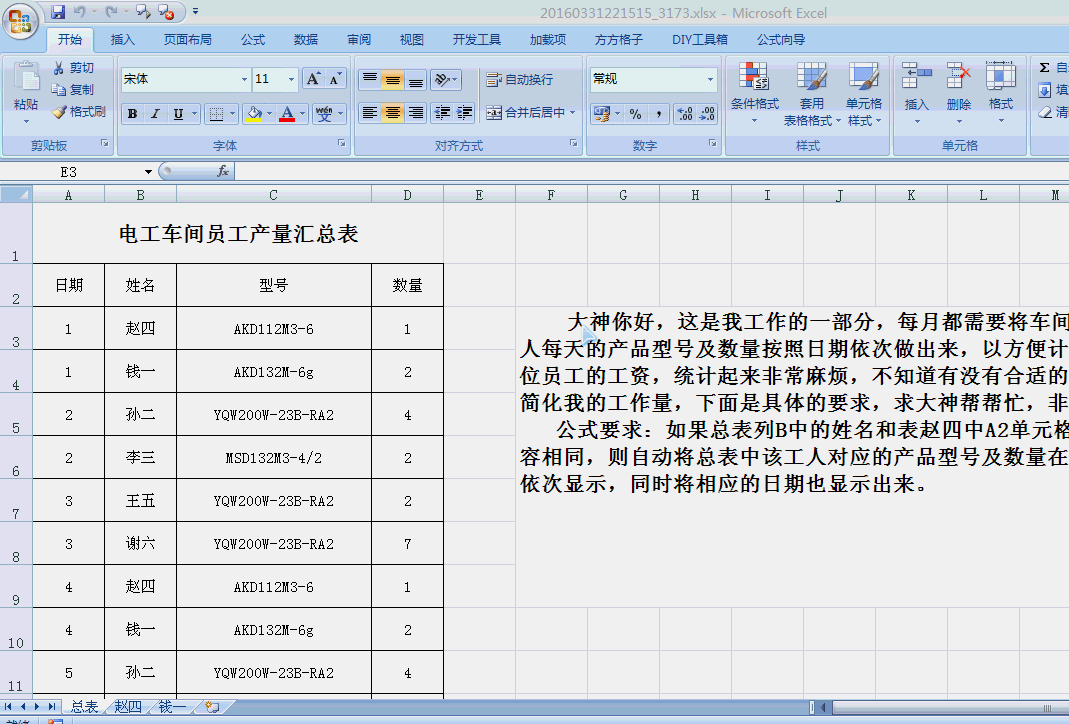Click the Format Painter (格式刷) brush icon
This screenshot has width=1069, height=724.
[59, 112]
